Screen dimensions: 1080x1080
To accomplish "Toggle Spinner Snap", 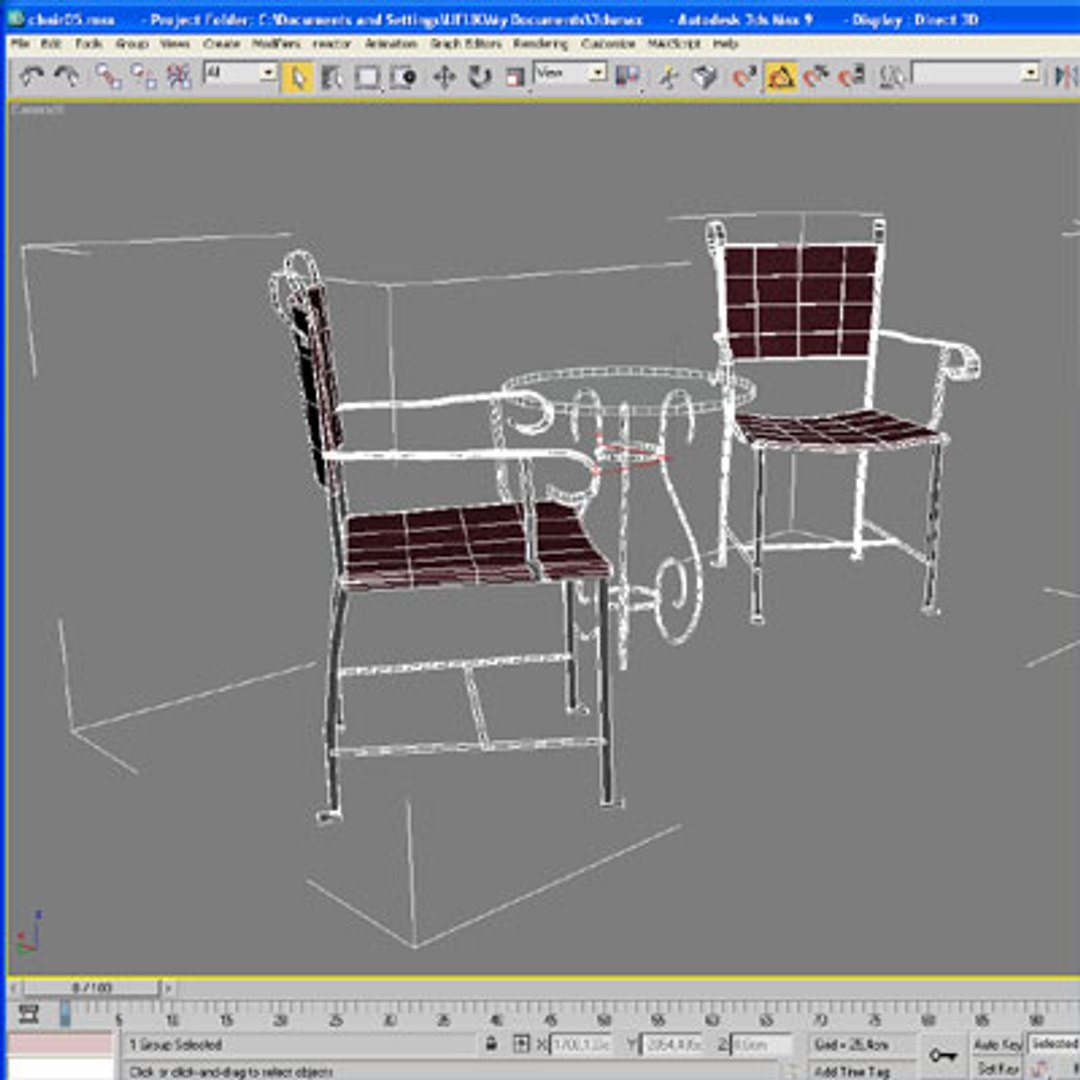I will coord(852,76).
